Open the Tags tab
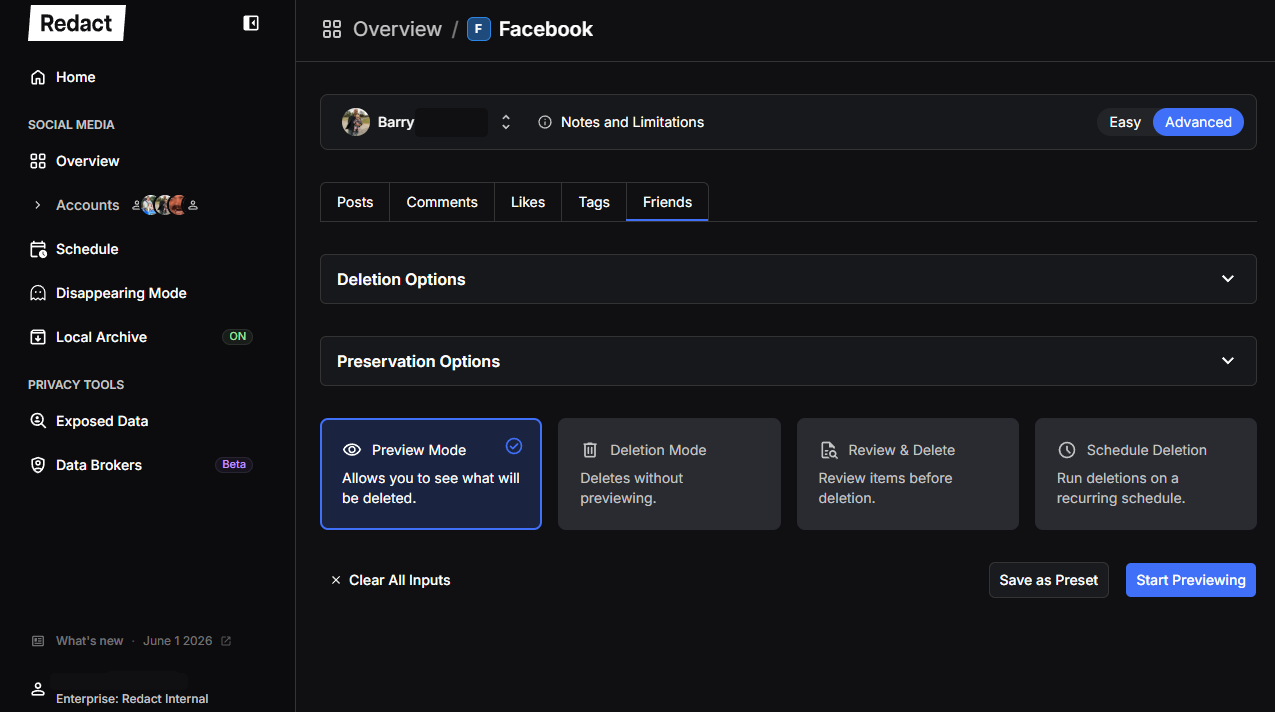 pyautogui.click(x=594, y=202)
